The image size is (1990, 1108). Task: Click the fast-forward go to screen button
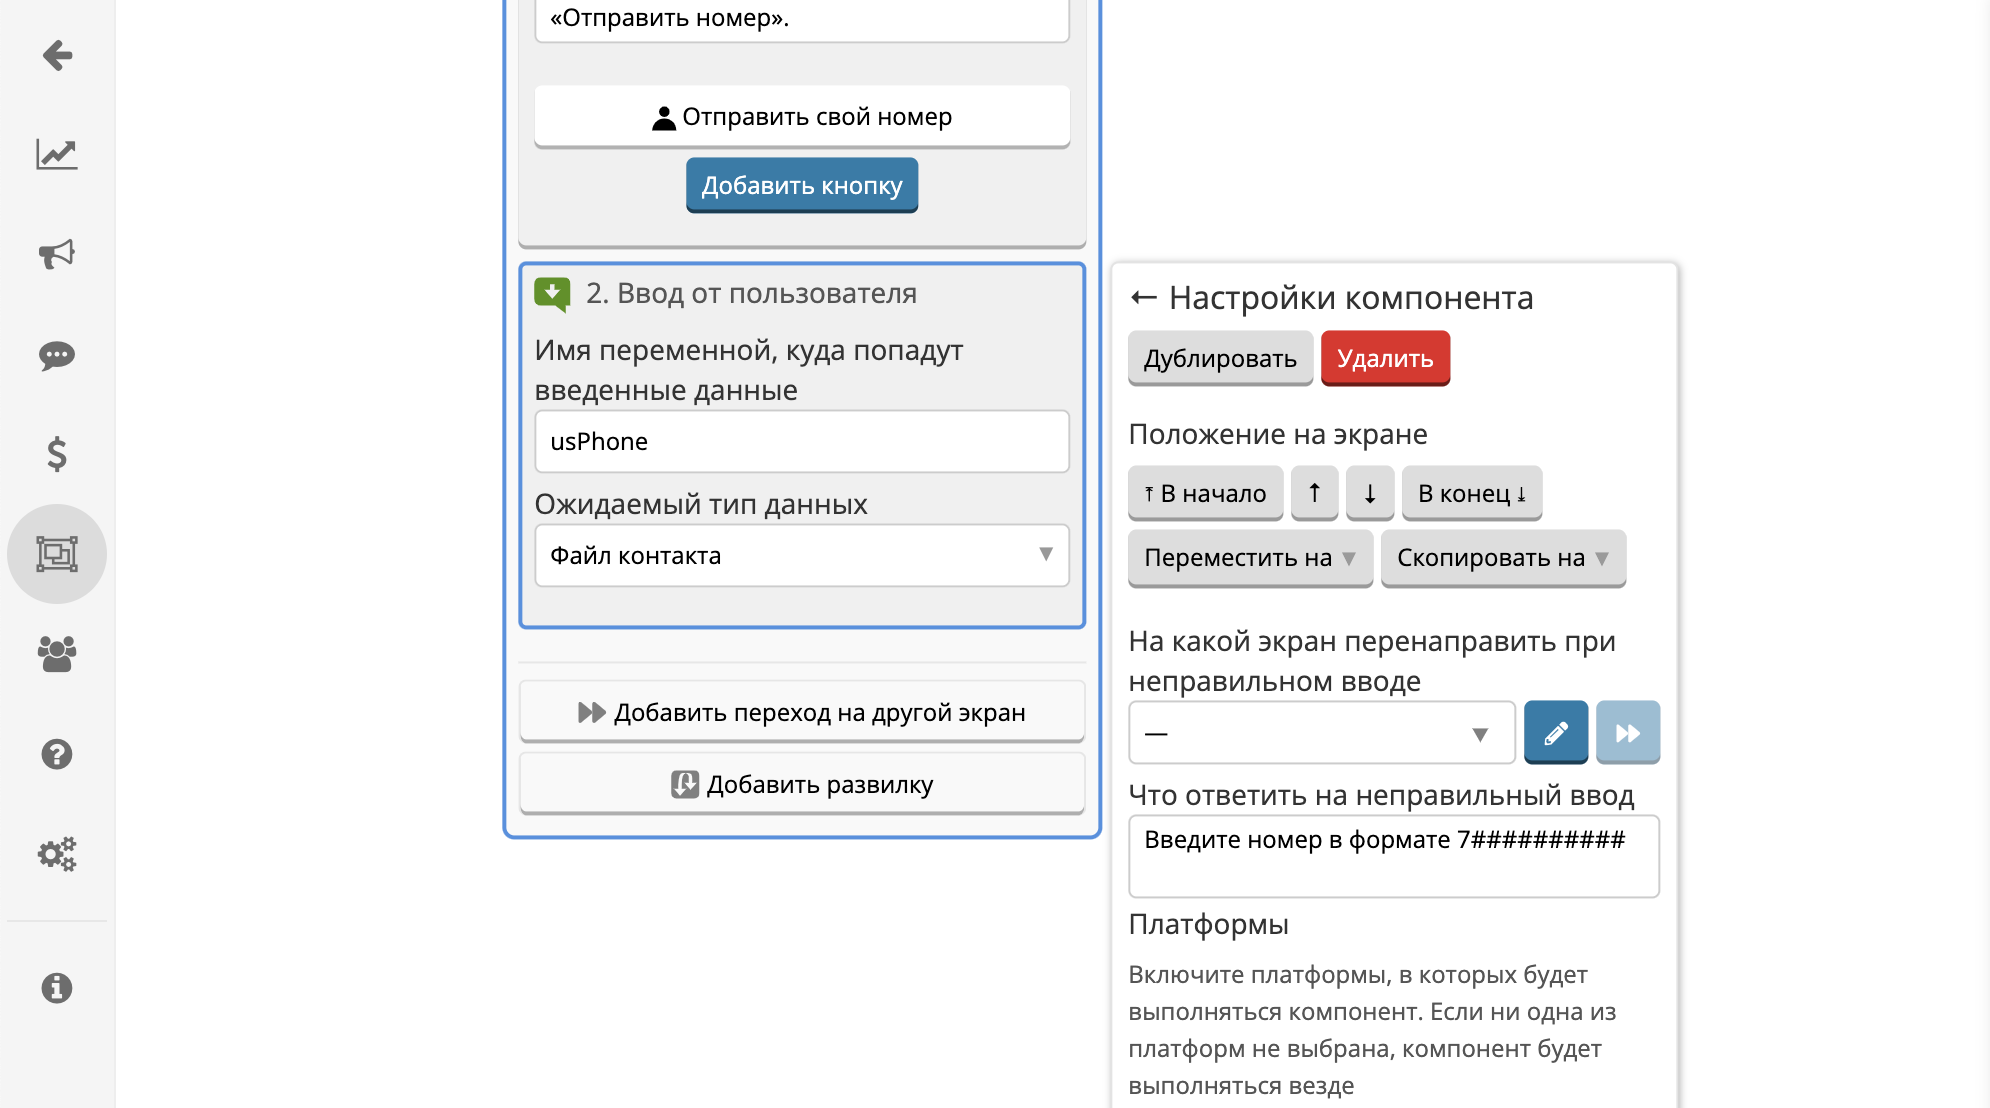1628,733
